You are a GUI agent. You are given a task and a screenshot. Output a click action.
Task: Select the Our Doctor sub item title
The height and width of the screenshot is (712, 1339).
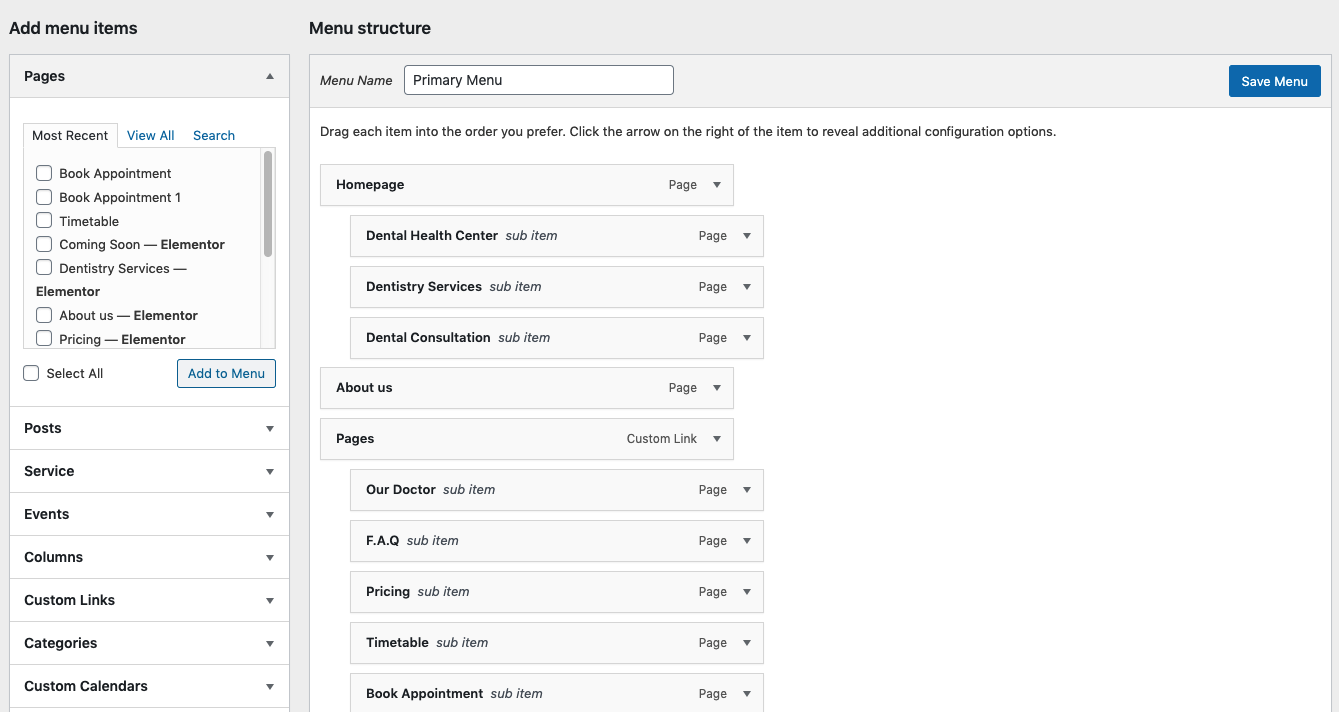[401, 490]
